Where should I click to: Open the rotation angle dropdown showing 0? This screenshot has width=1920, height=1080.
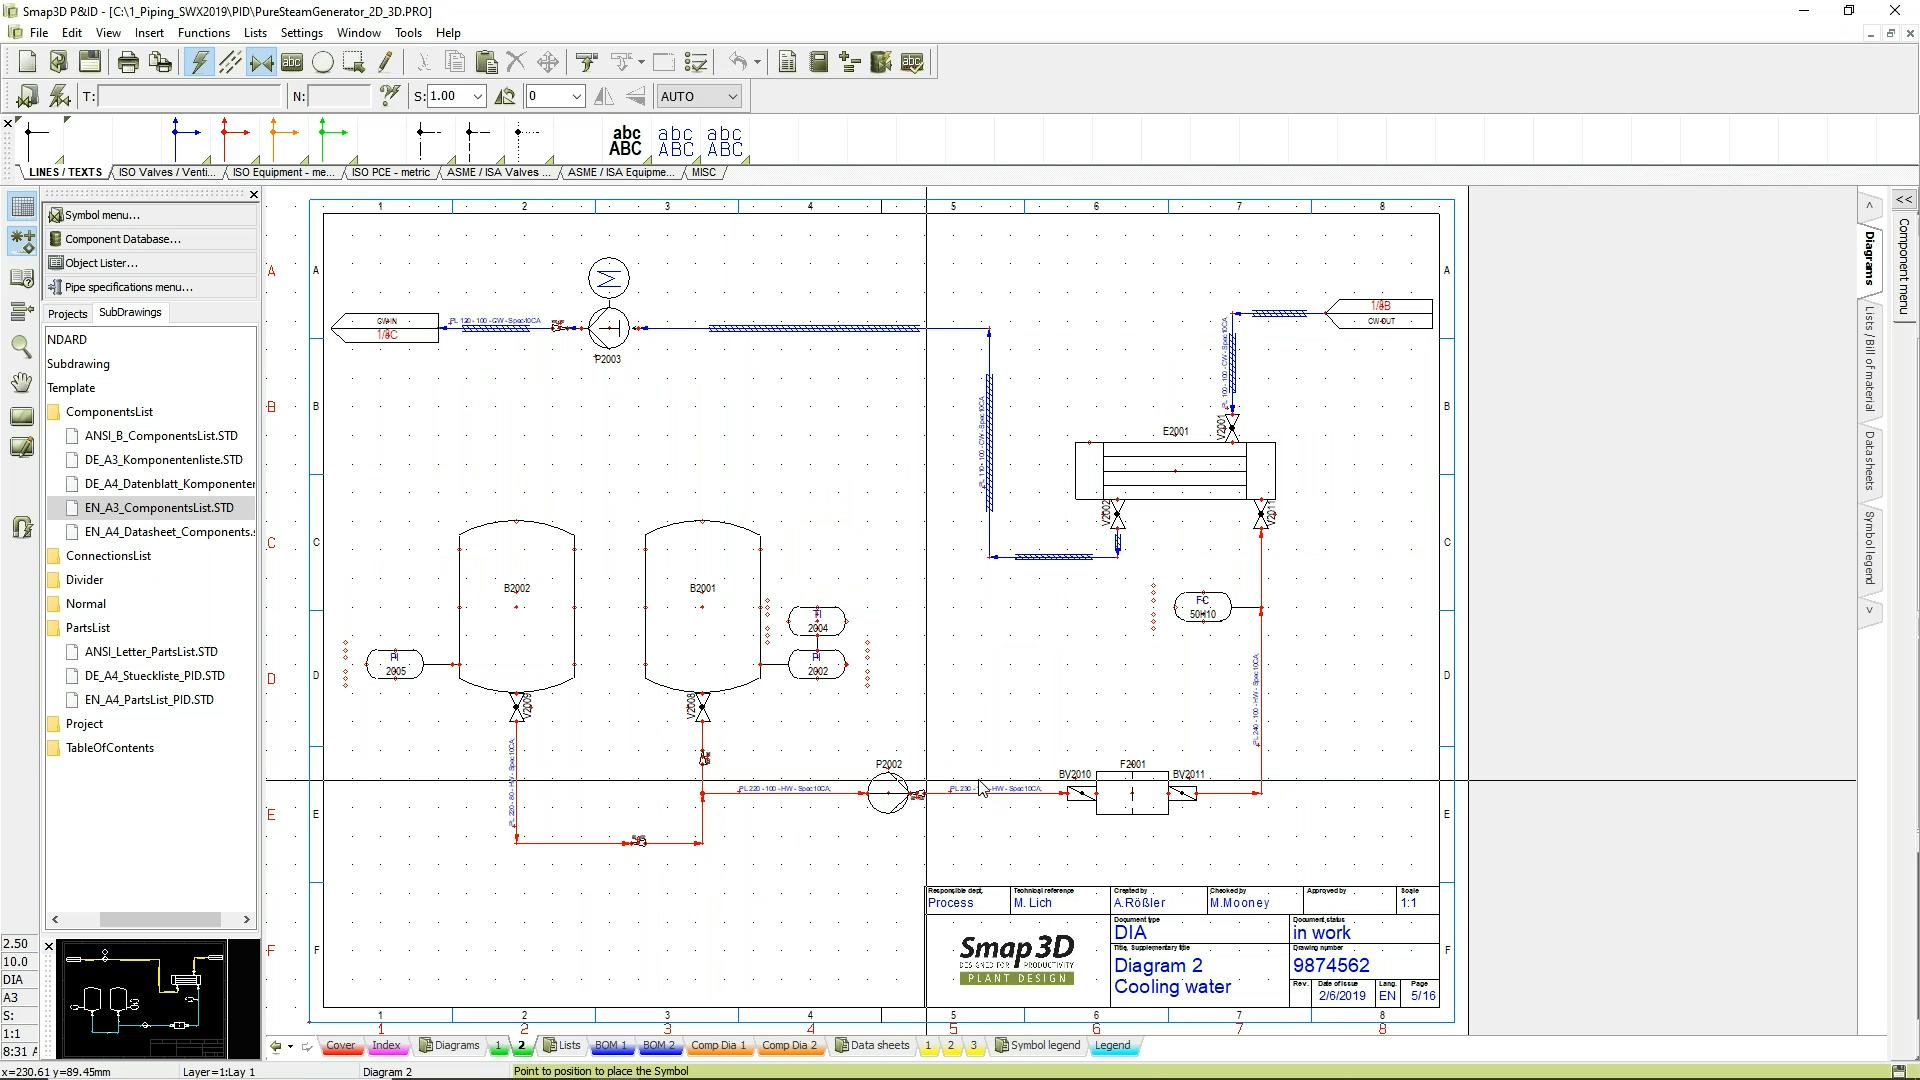(x=578, y=96)
